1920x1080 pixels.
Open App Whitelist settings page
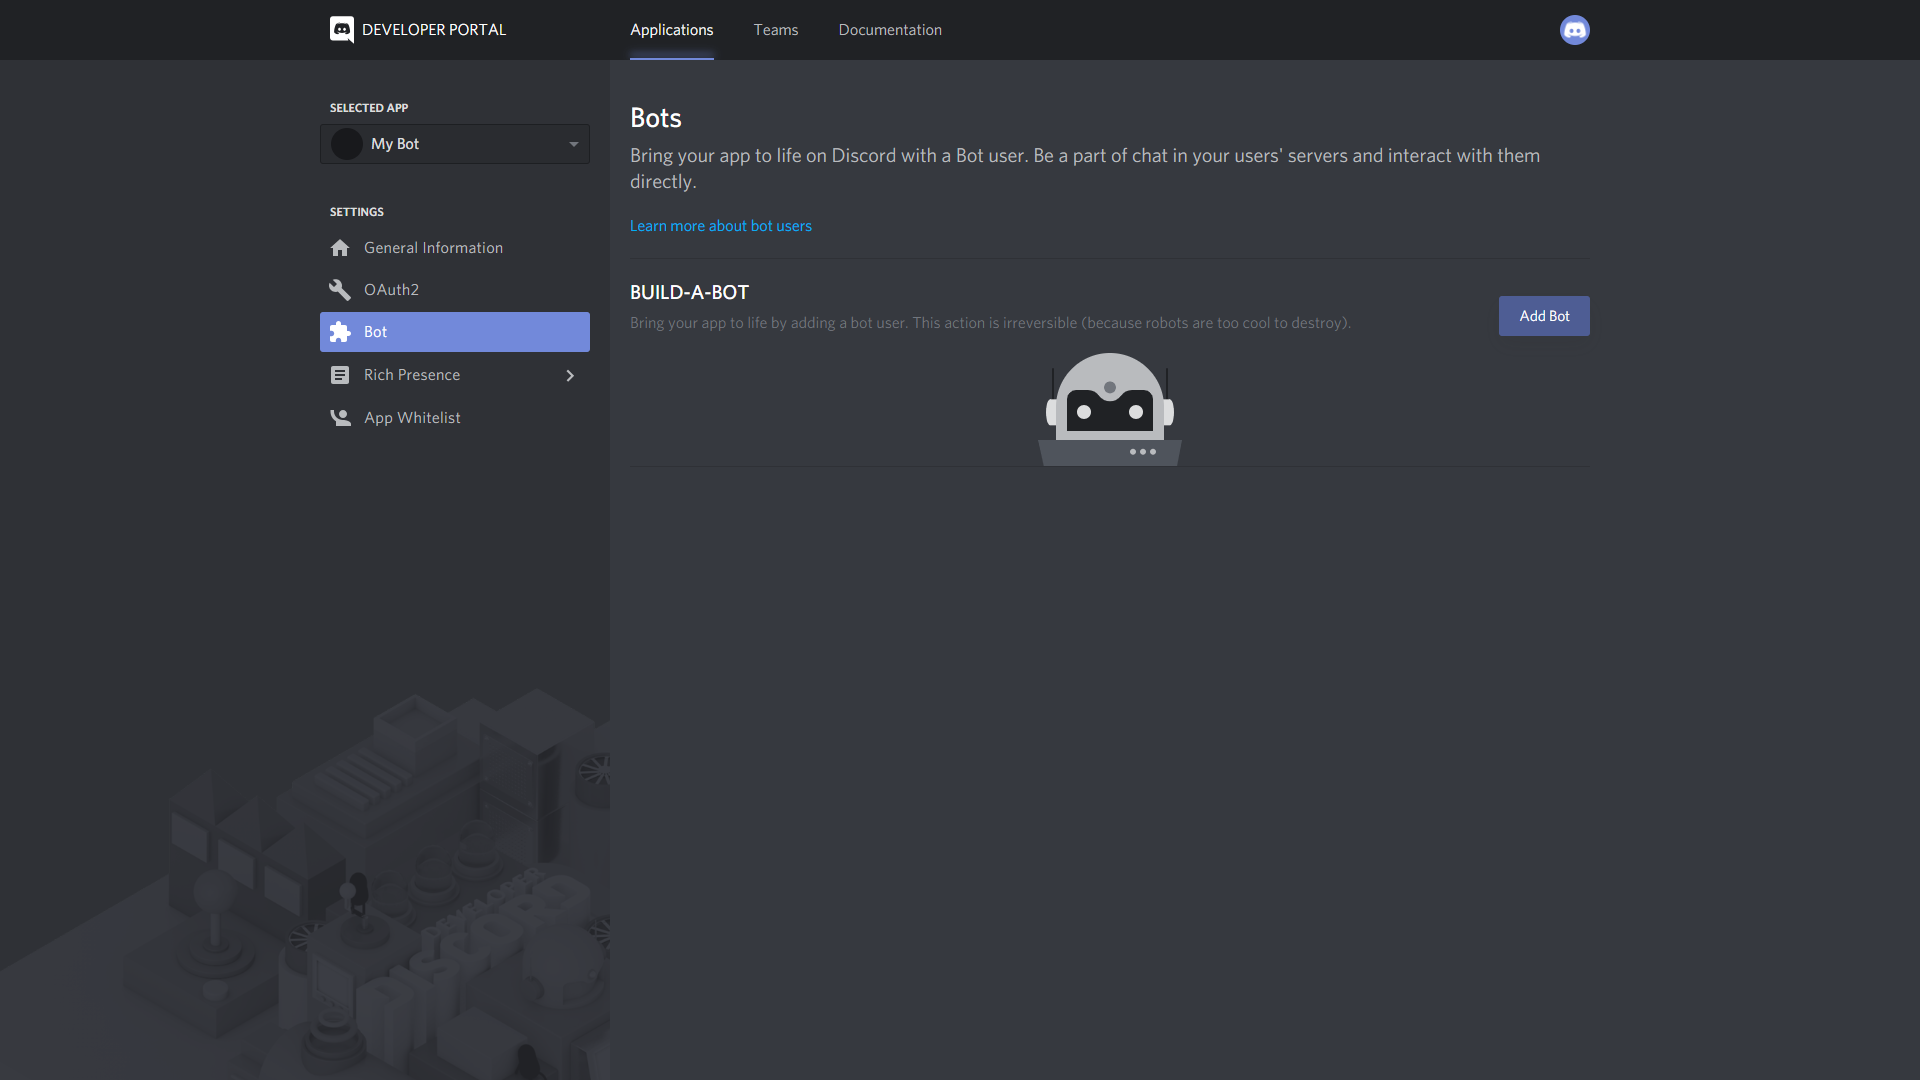pyautogui.click(x=412, y=418)
